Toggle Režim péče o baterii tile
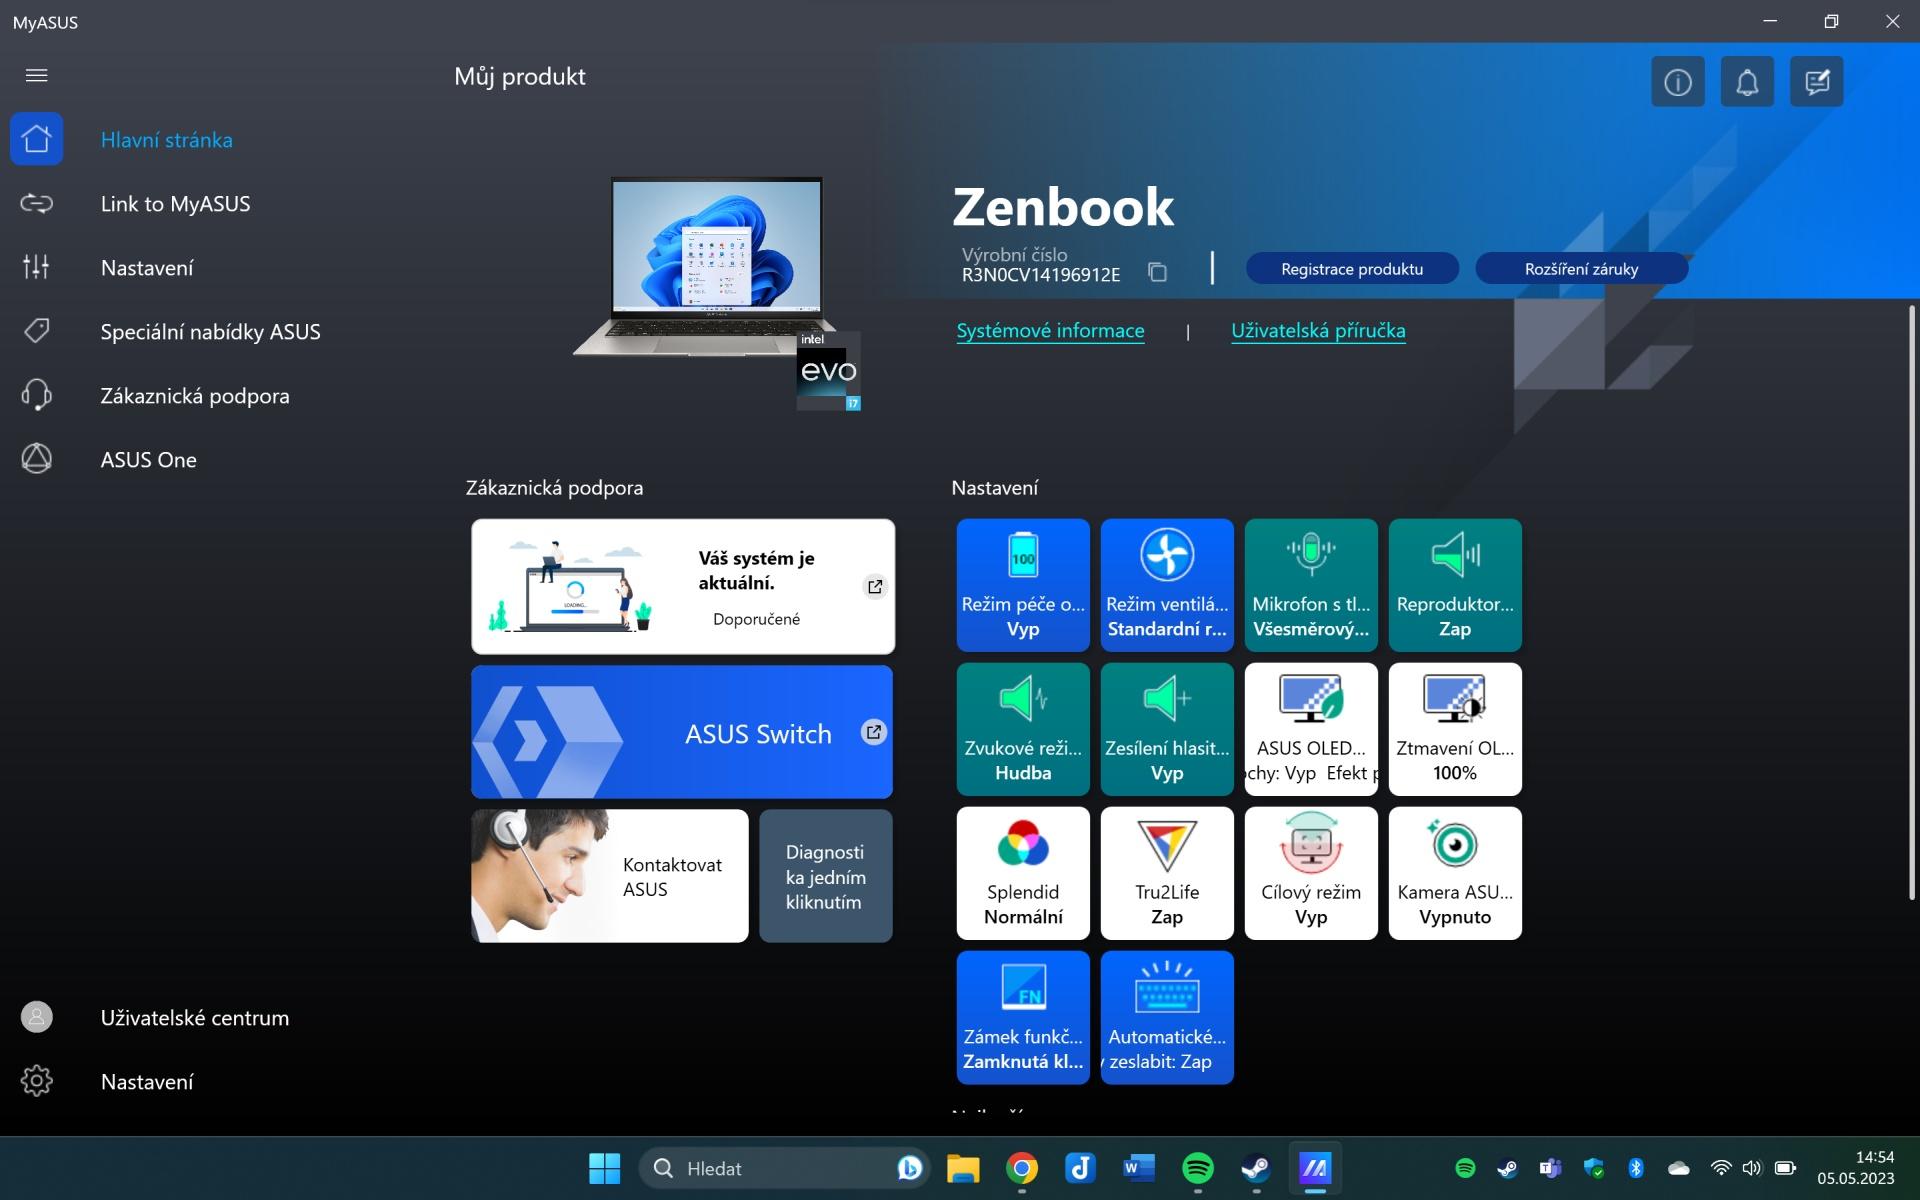The width and height of the screenshot is (1920, 1200). pyautogui.click(x=1023, y=585)
